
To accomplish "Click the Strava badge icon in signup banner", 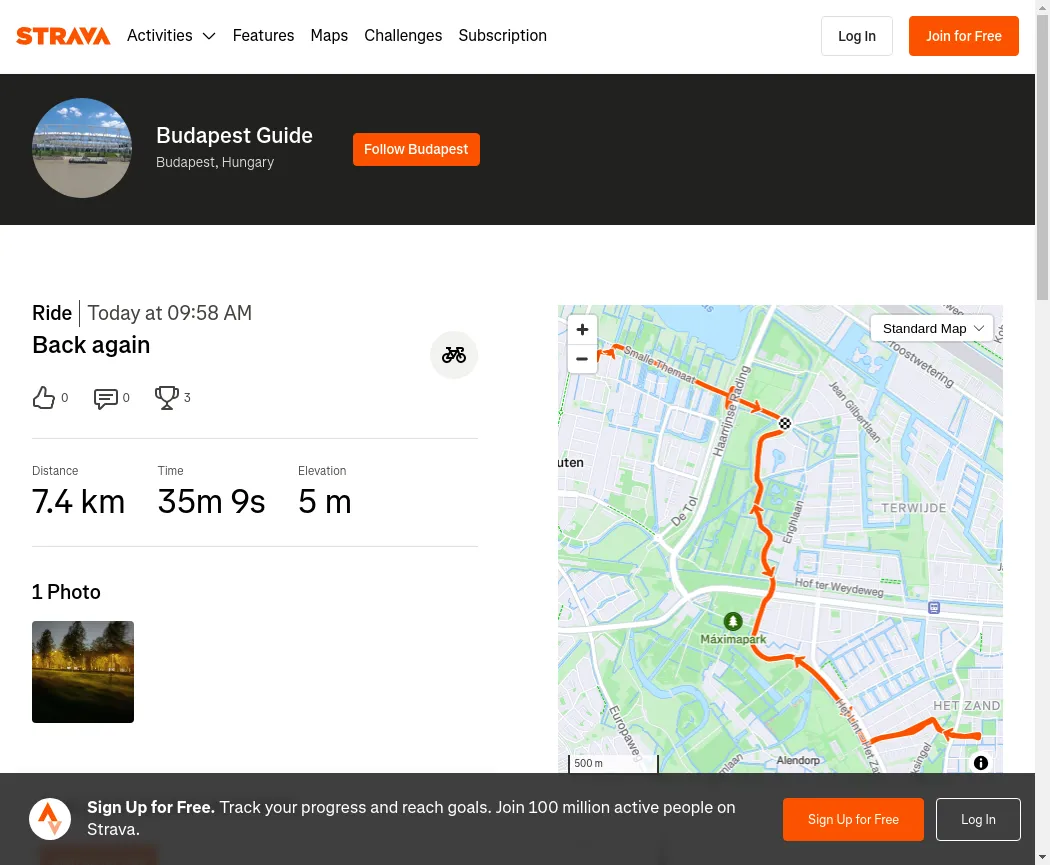I will pyautogui.click(x=50, y=819).
